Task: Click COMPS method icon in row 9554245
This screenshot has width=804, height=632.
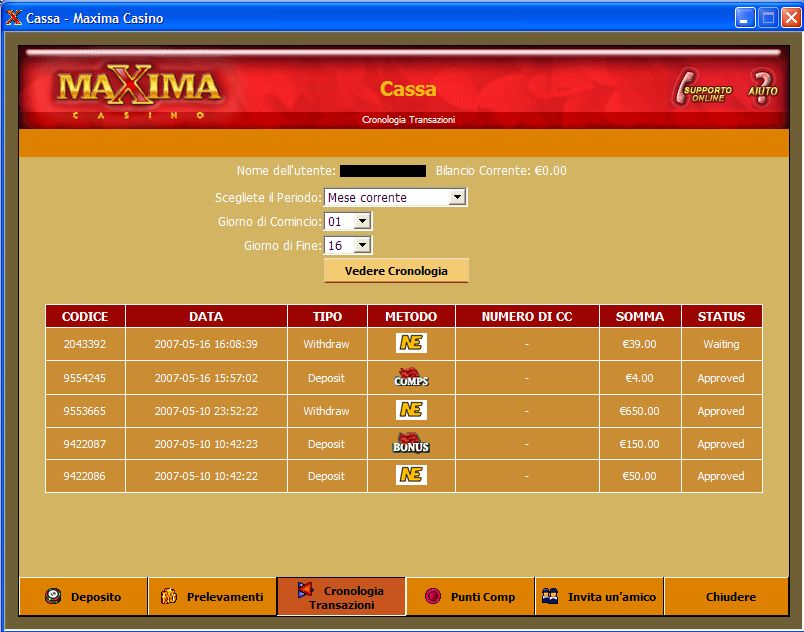Action: (411, 377)
